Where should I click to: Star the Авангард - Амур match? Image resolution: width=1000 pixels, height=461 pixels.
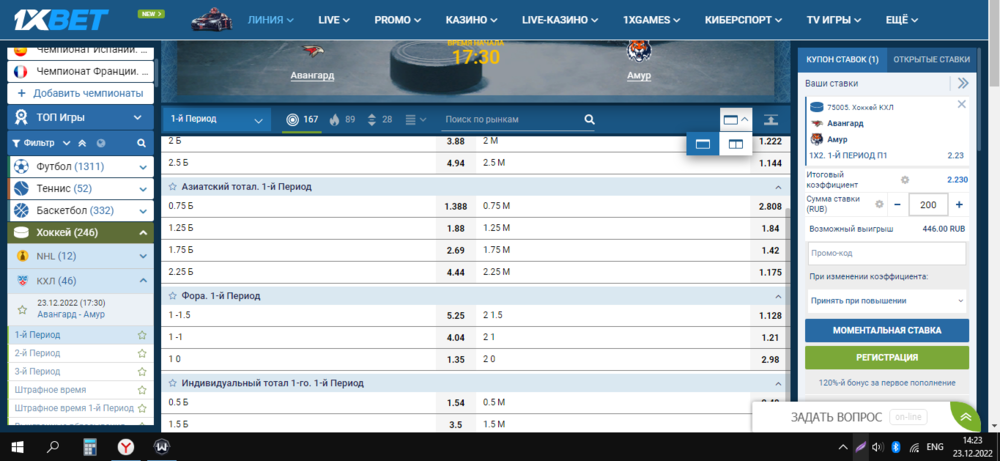[x=22, y=309]
